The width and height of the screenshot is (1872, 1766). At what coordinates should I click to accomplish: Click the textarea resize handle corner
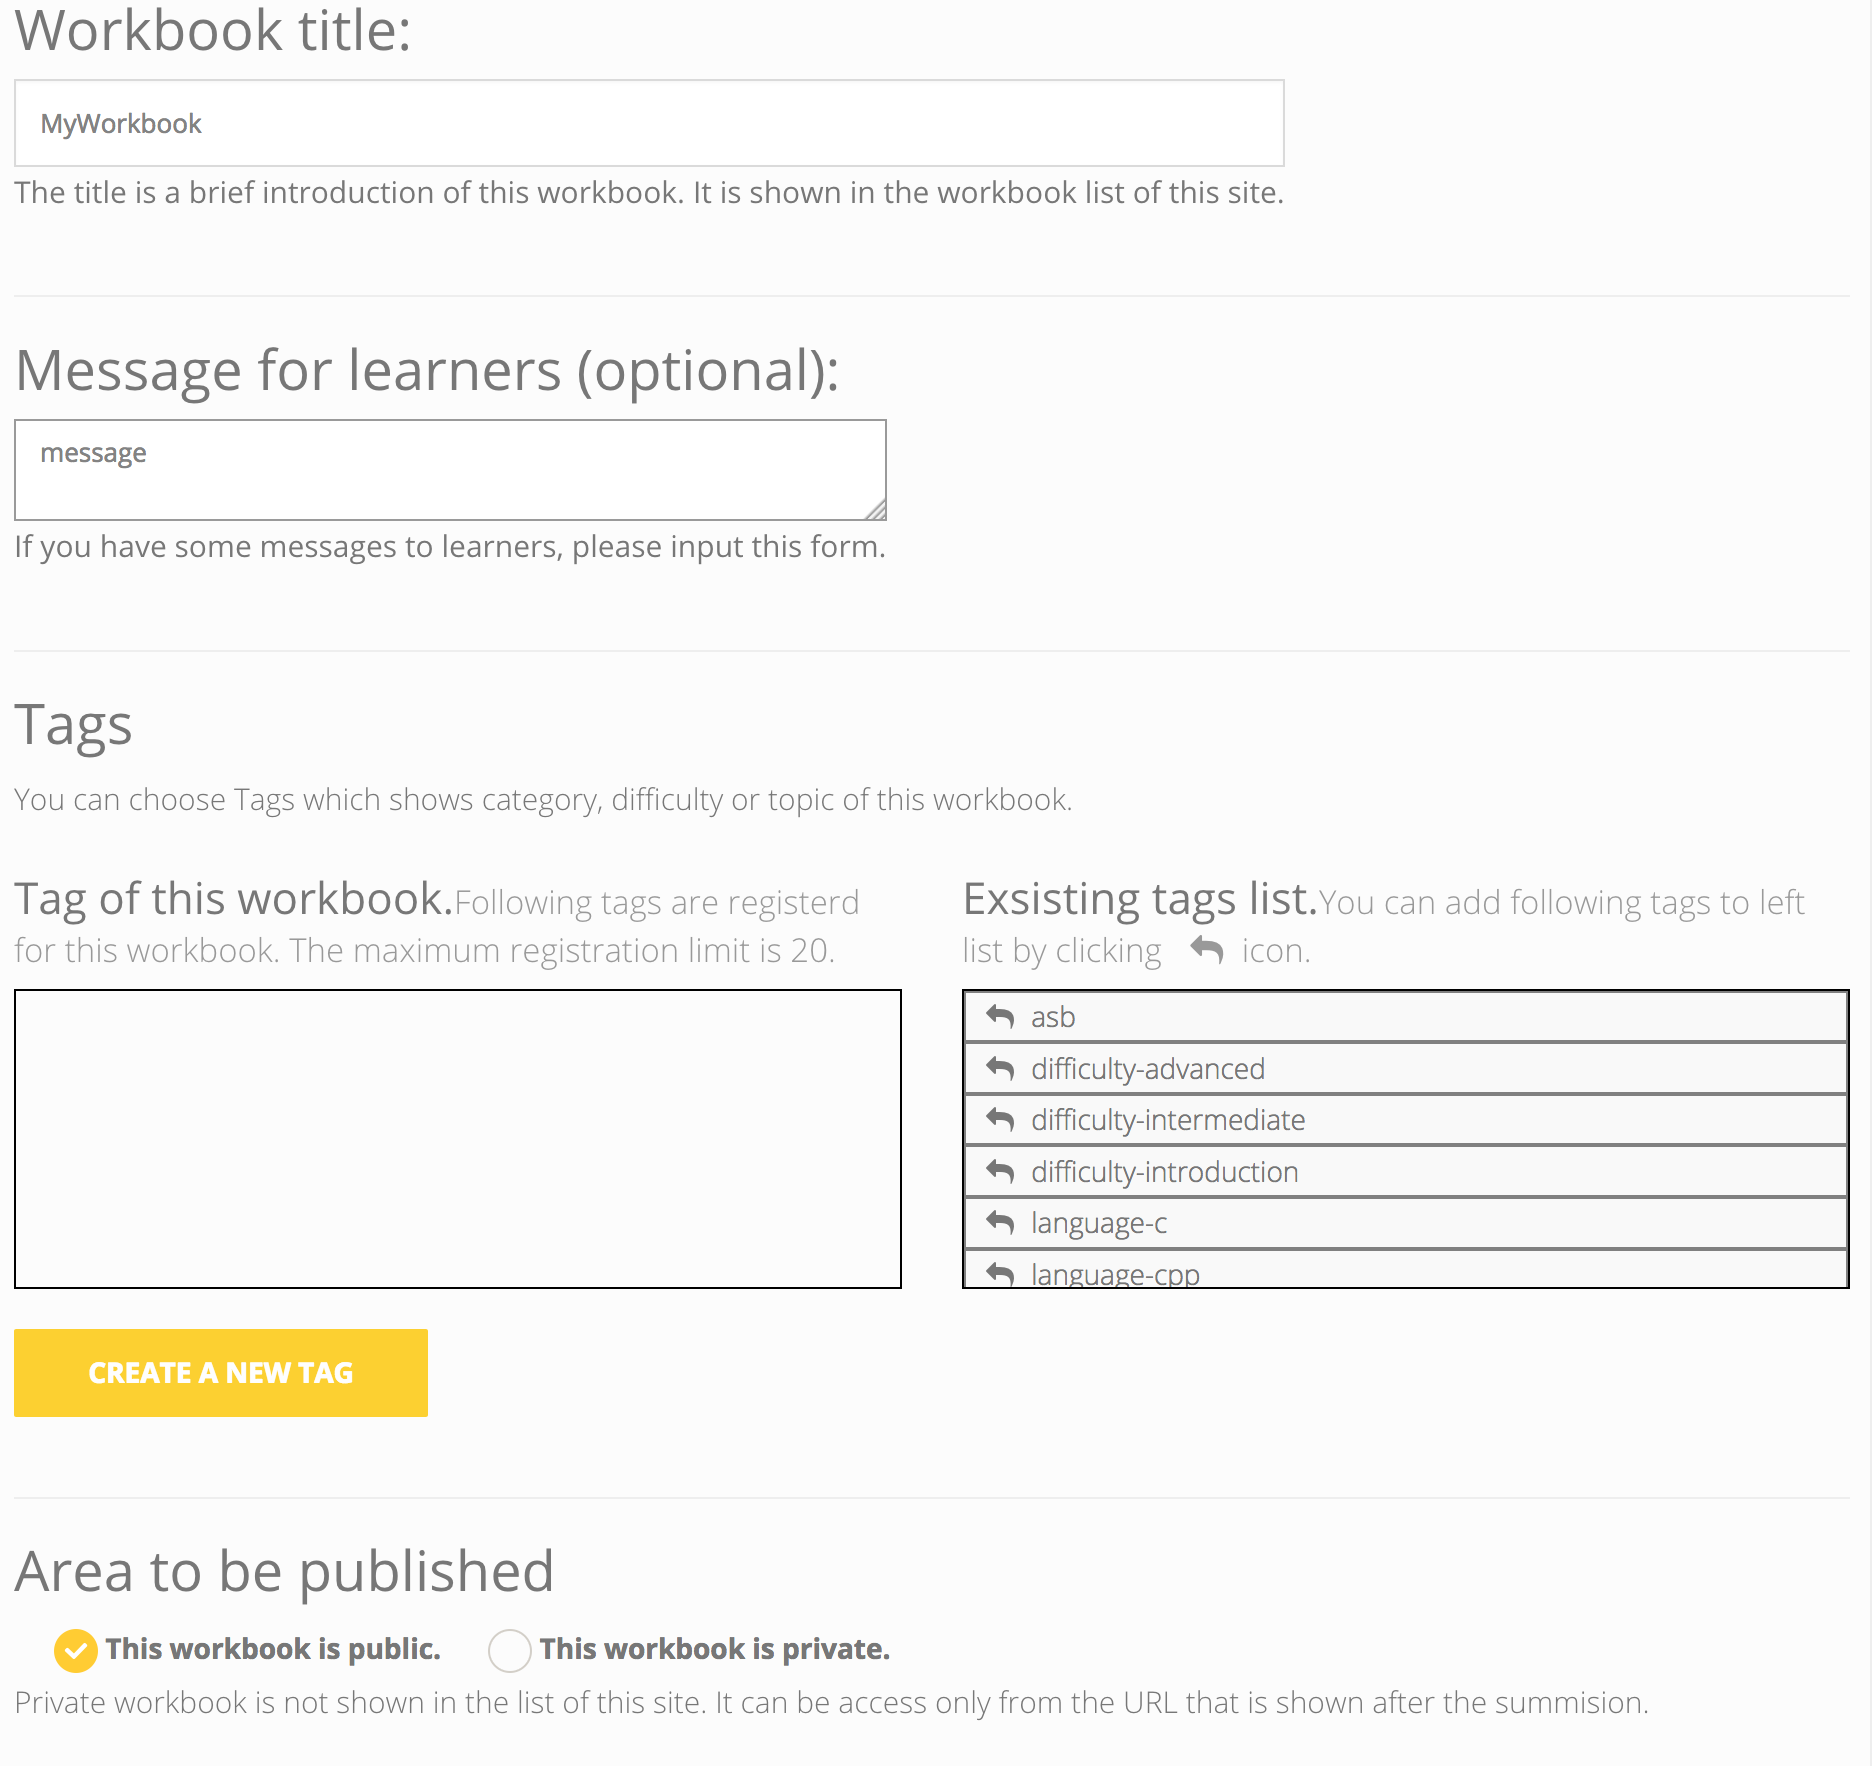876,510
